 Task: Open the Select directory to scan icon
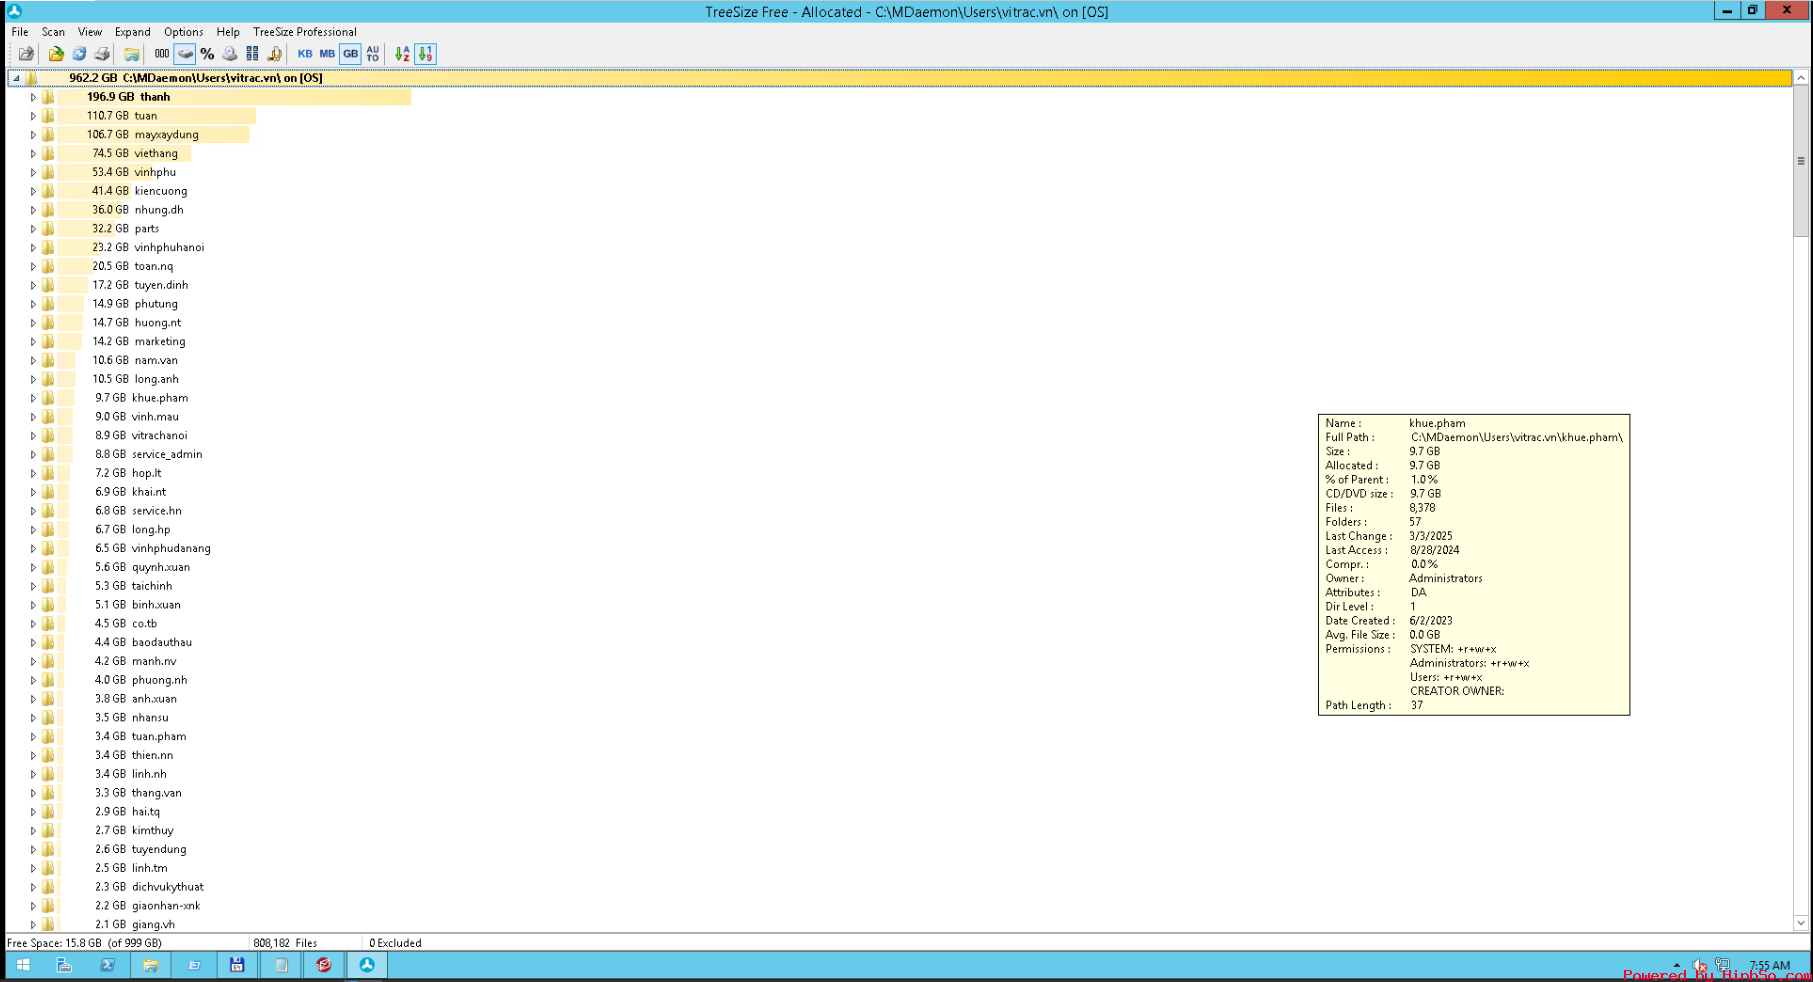[56, 54]
